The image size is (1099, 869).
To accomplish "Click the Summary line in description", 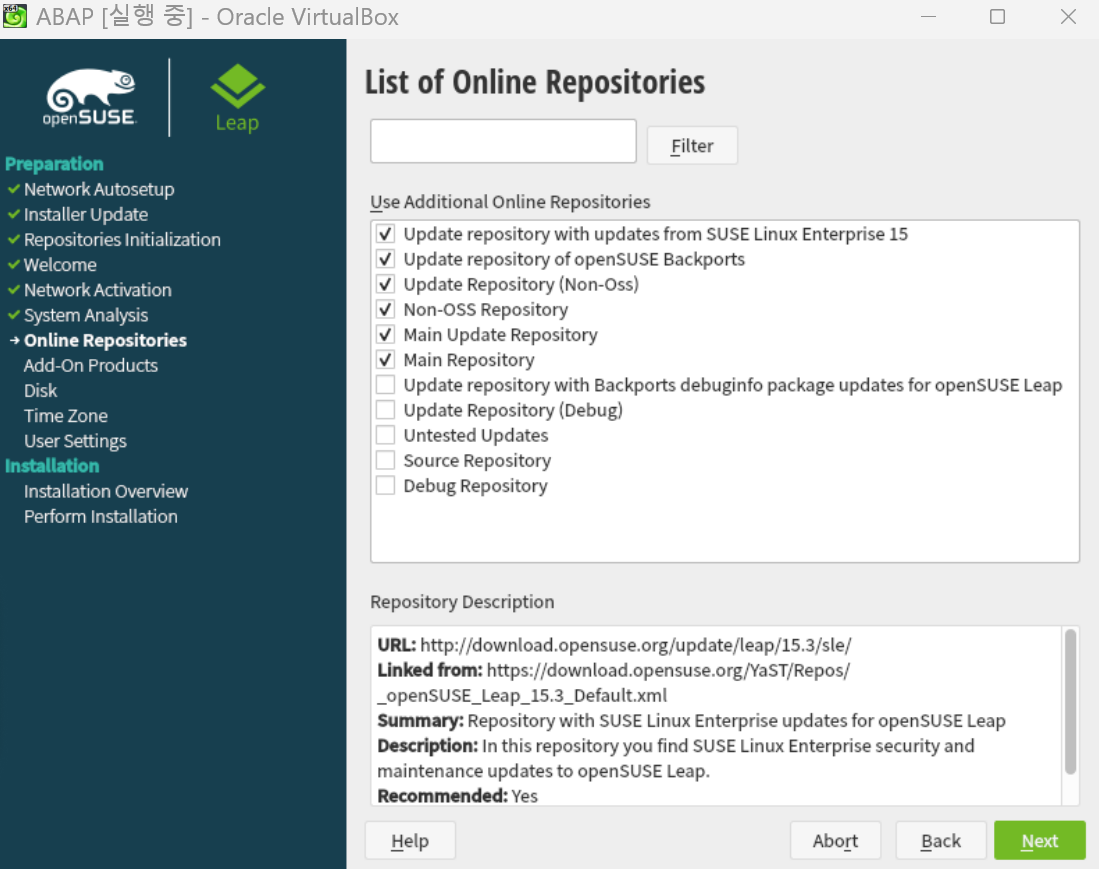I will (x=691, y=720).
